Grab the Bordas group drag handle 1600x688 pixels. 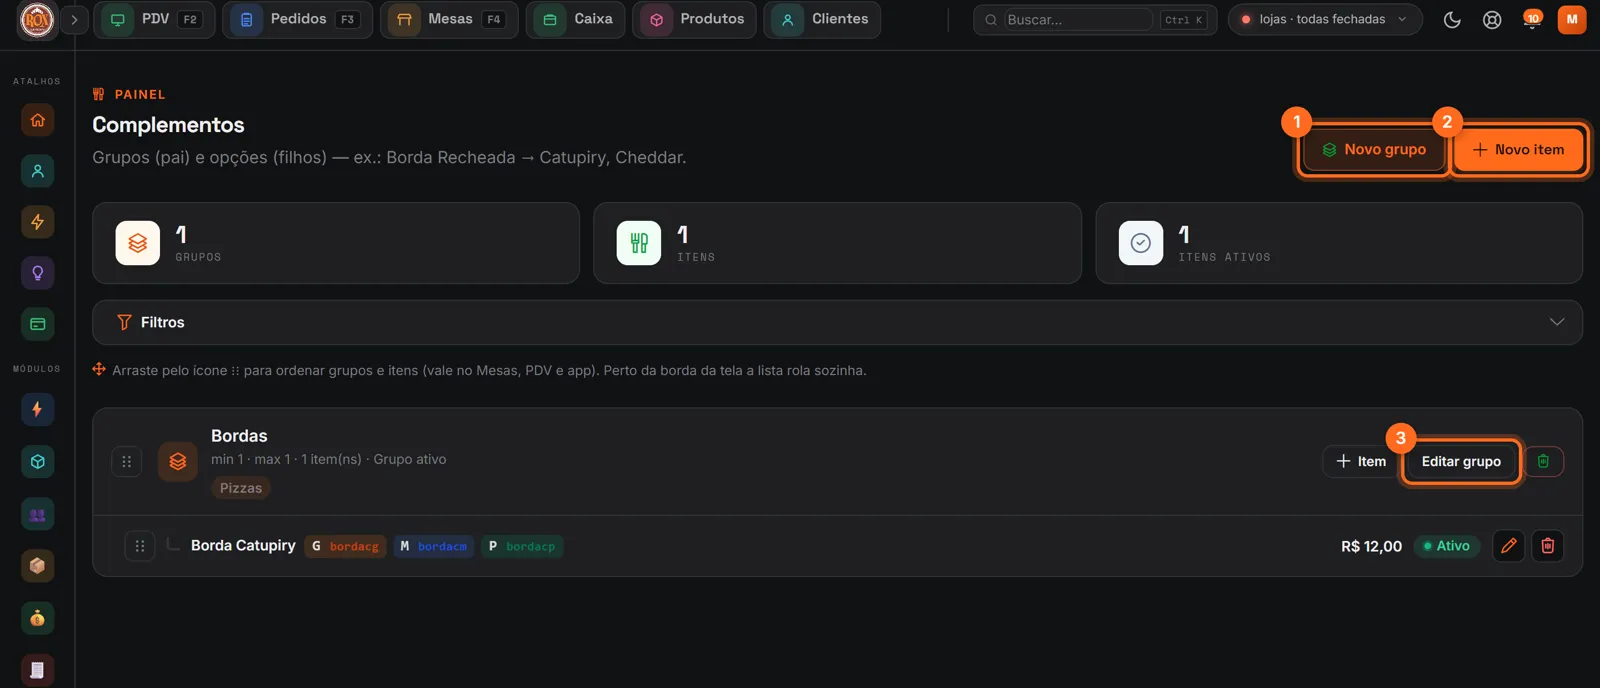click(x=127, y=461)
